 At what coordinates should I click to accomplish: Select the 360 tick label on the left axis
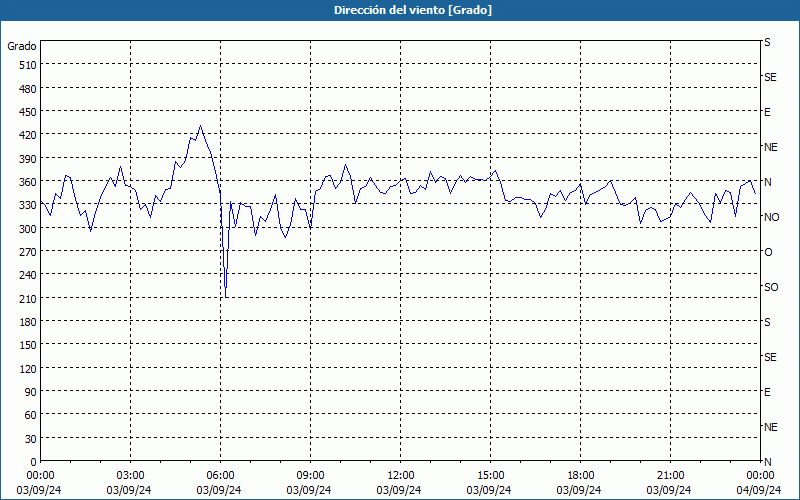click(x=26, y=182)
